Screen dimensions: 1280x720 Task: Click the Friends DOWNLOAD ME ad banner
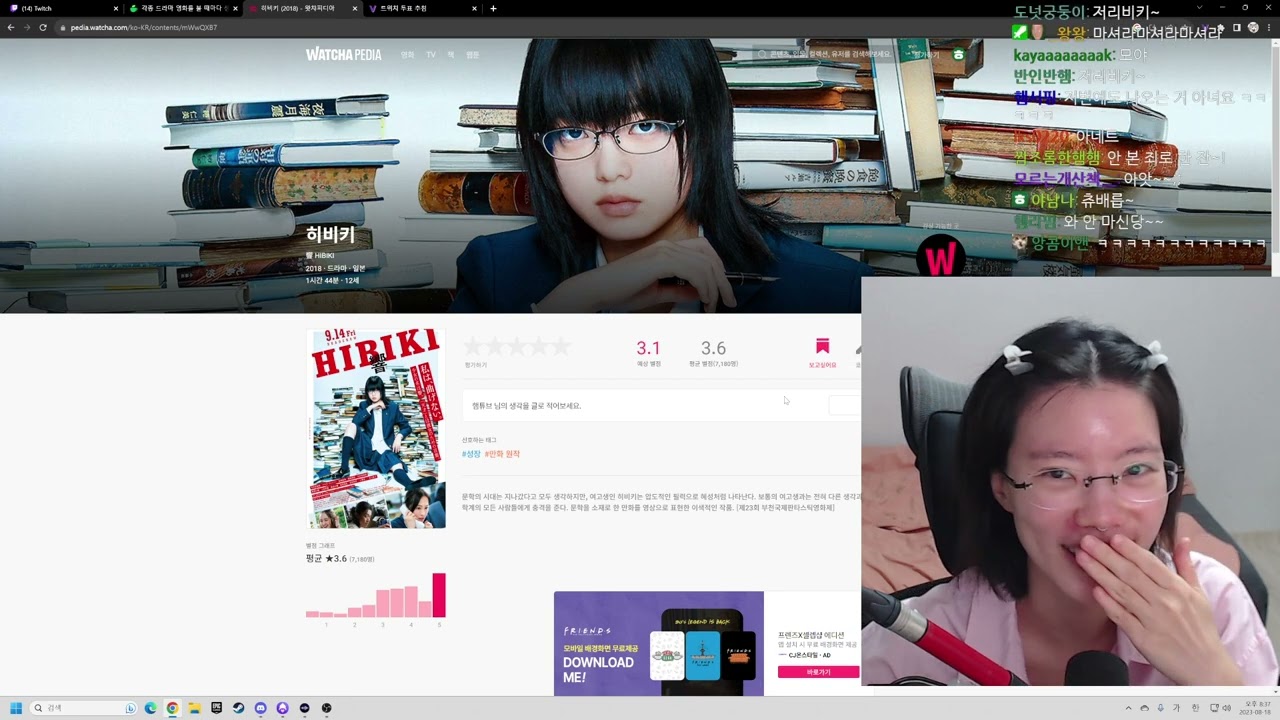tap(658, 643)
